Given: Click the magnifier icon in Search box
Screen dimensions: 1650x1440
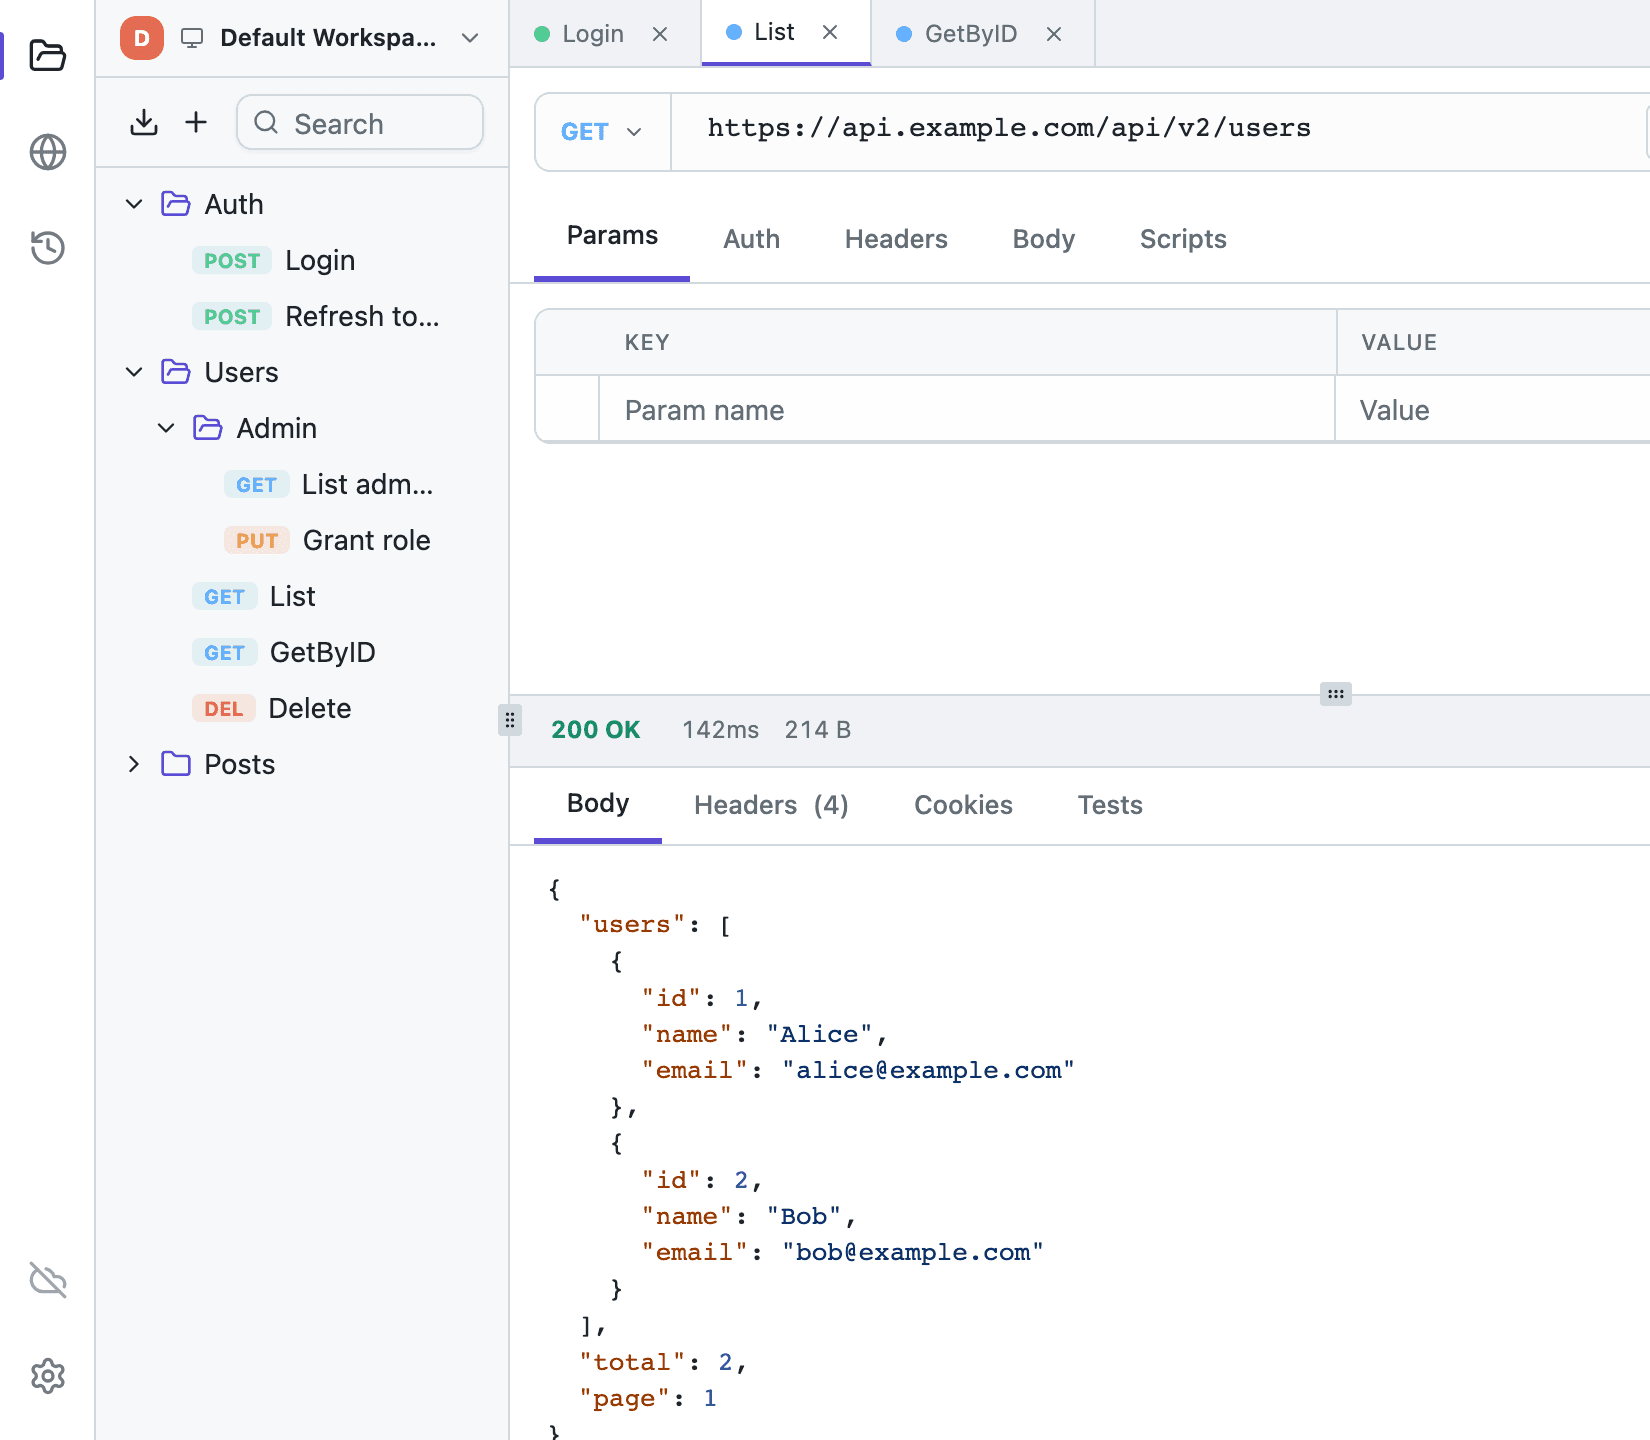Looking at the screenshot, I should (x=266, y=122).
